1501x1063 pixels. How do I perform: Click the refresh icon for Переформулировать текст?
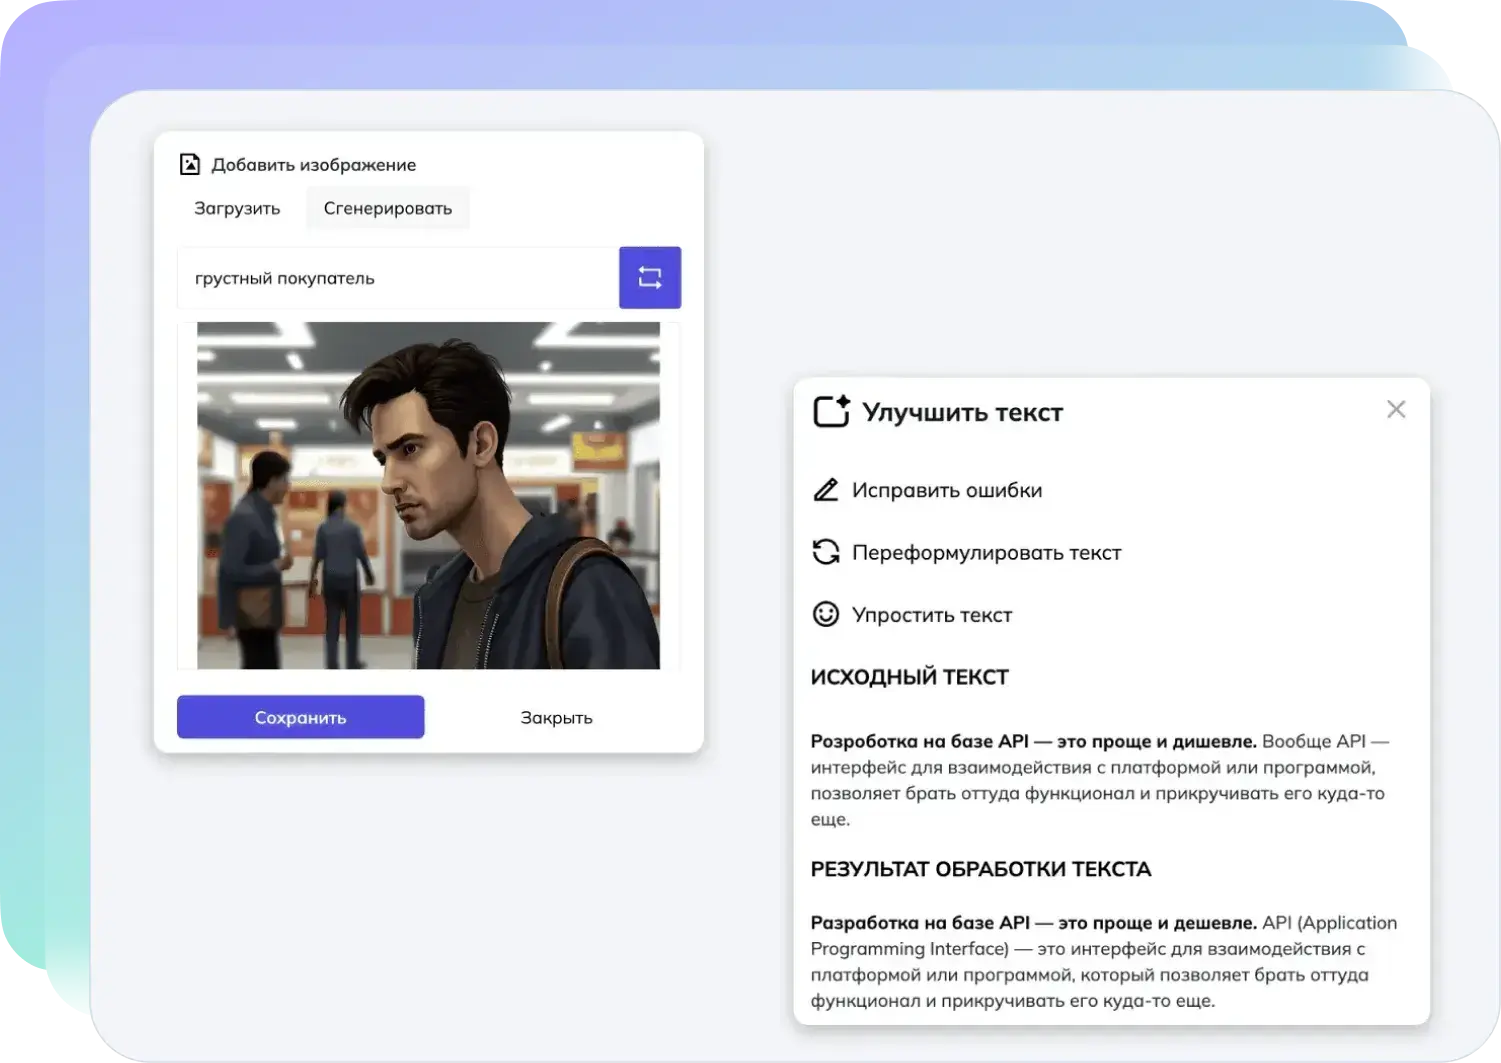click(x=826, y=552)
